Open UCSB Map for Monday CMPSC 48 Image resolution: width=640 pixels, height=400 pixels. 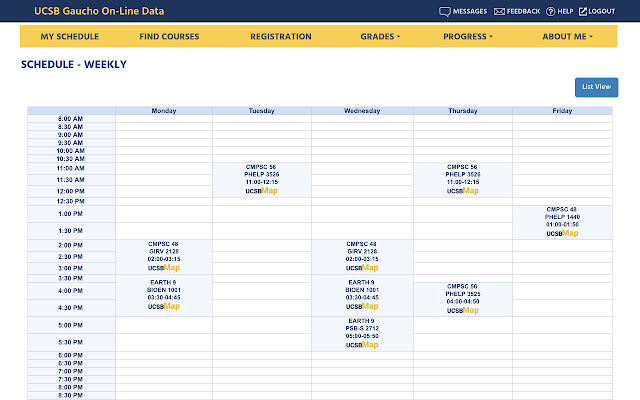[163, 267]
